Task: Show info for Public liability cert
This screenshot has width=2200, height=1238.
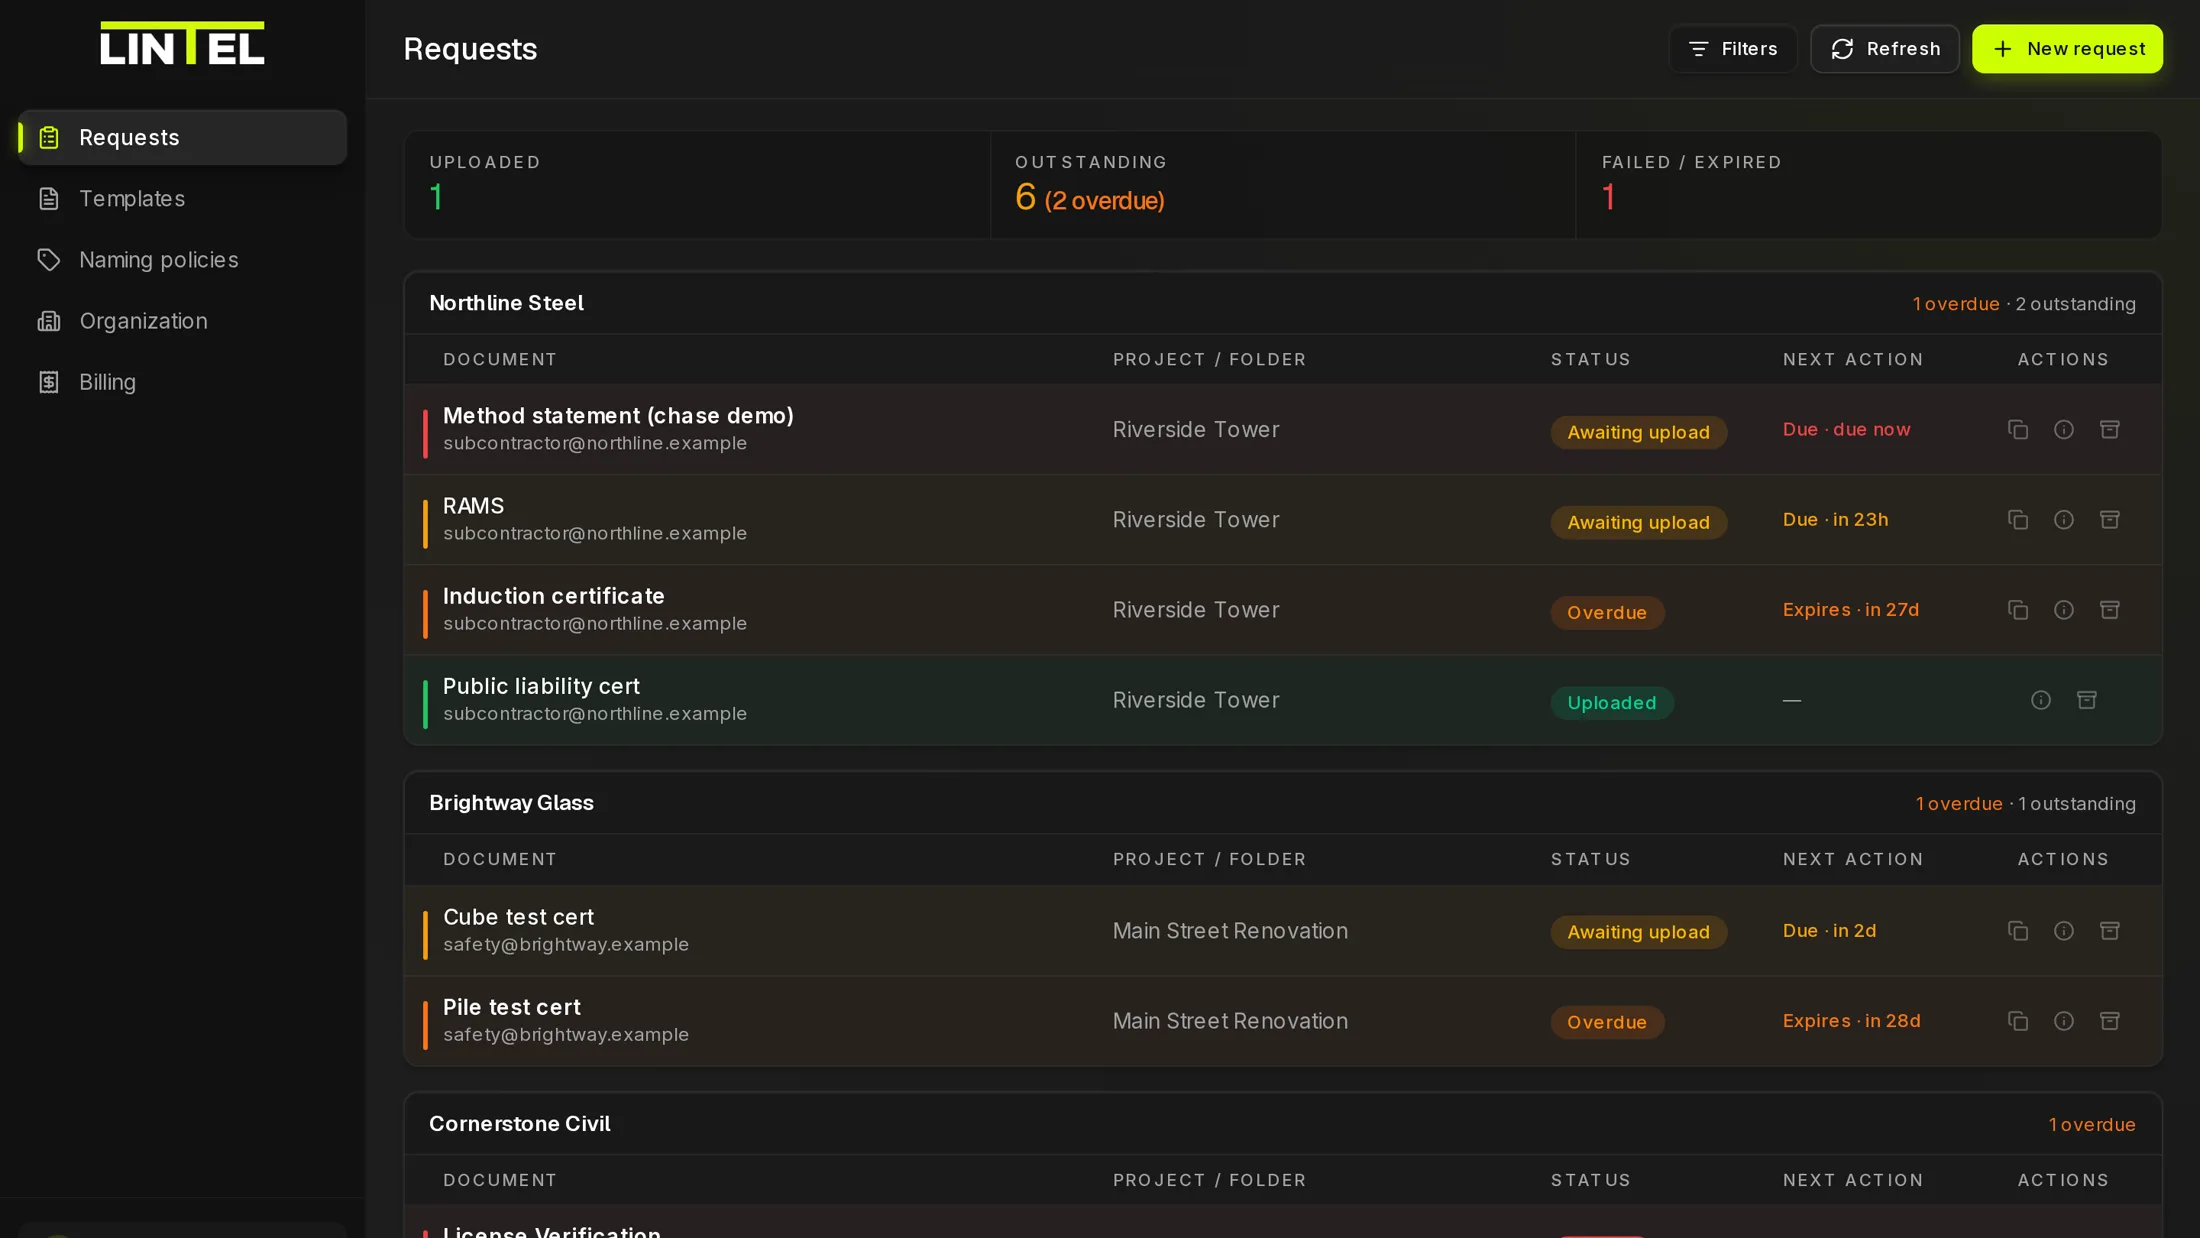Action: coord(2041,700)
